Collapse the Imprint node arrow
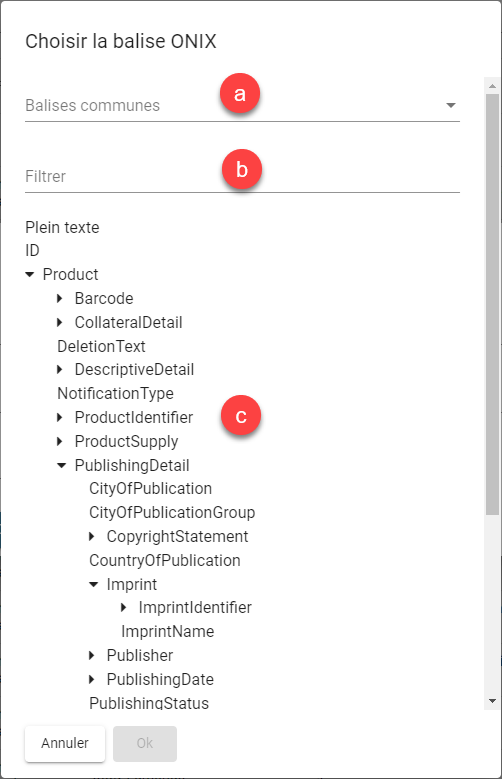This screenshot has height=779, width=502. [x=93, y=584]
